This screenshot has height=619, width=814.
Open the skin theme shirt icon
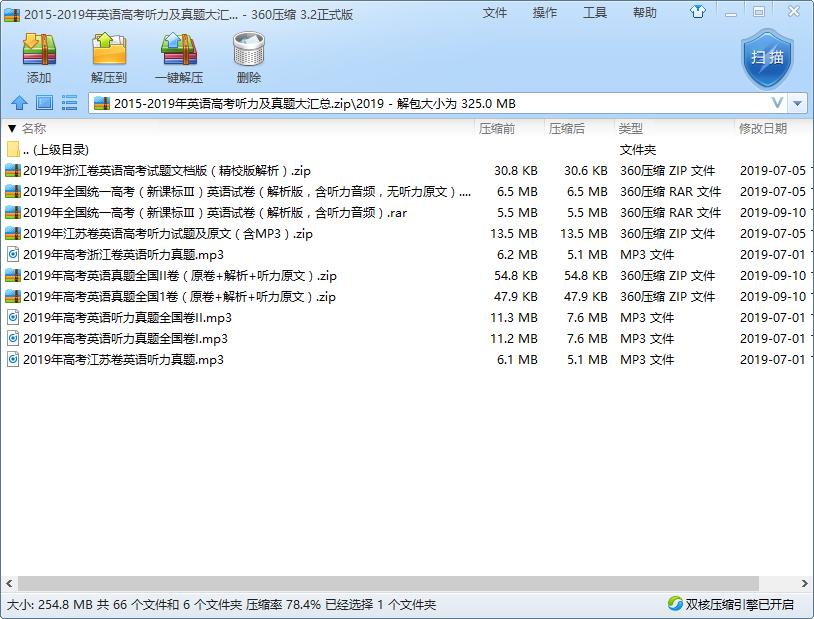tap(698, 13)
